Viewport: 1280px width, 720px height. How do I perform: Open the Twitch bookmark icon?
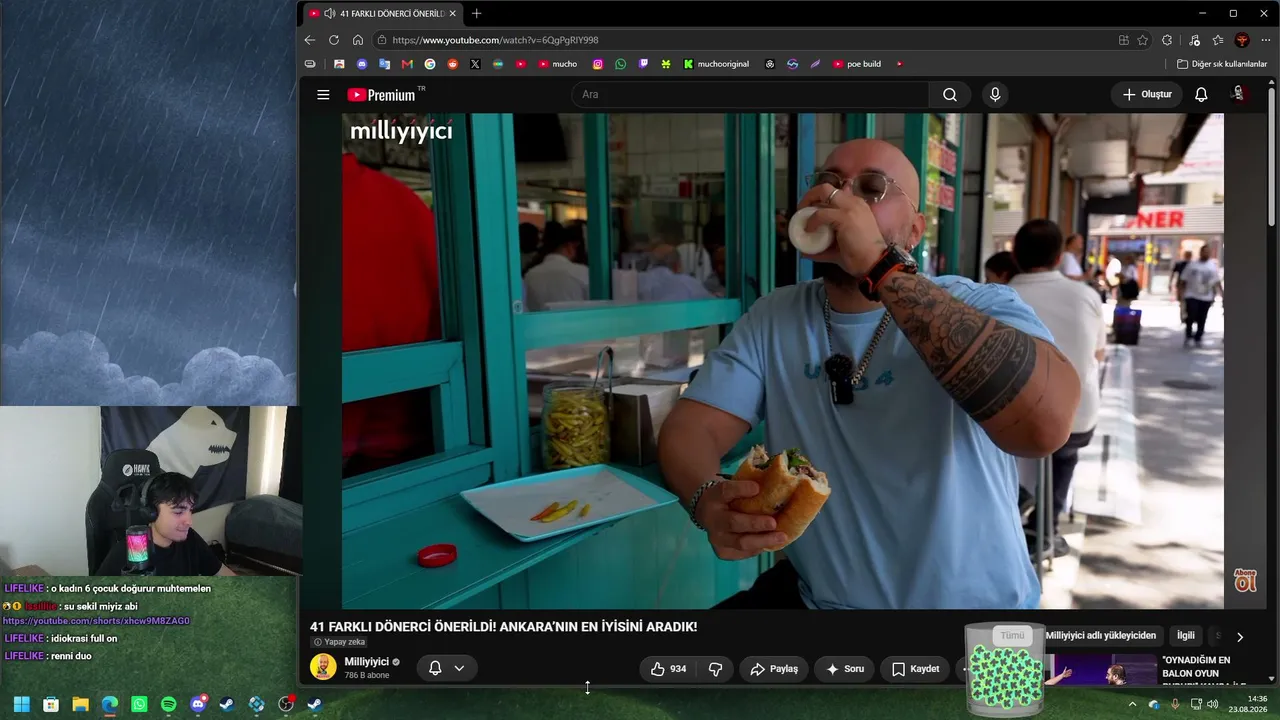pos(643,64)
